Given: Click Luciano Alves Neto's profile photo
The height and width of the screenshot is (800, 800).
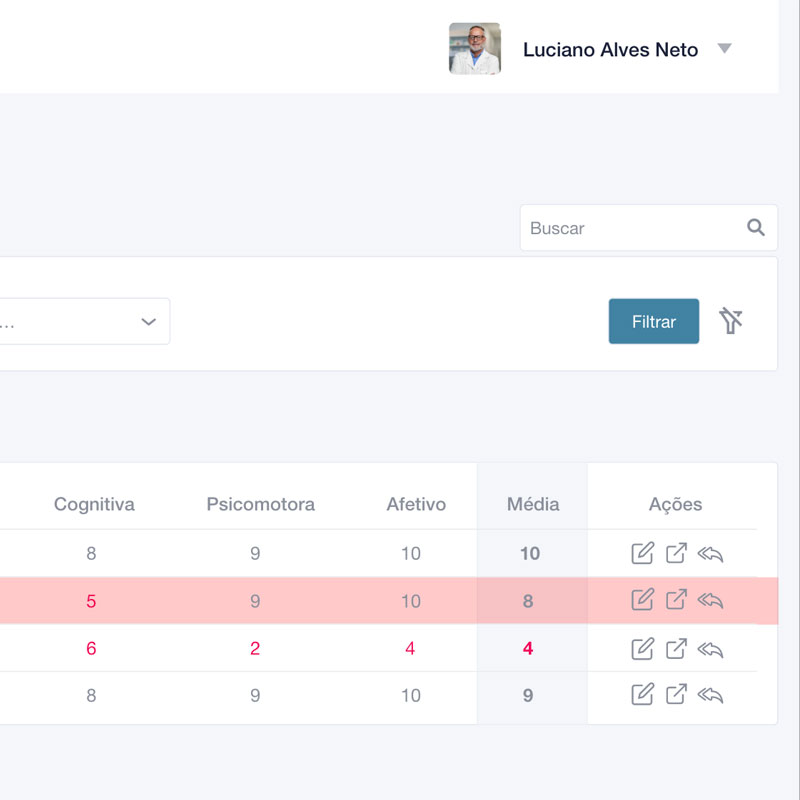Looking at the screenshot, I should pos(475,49).
